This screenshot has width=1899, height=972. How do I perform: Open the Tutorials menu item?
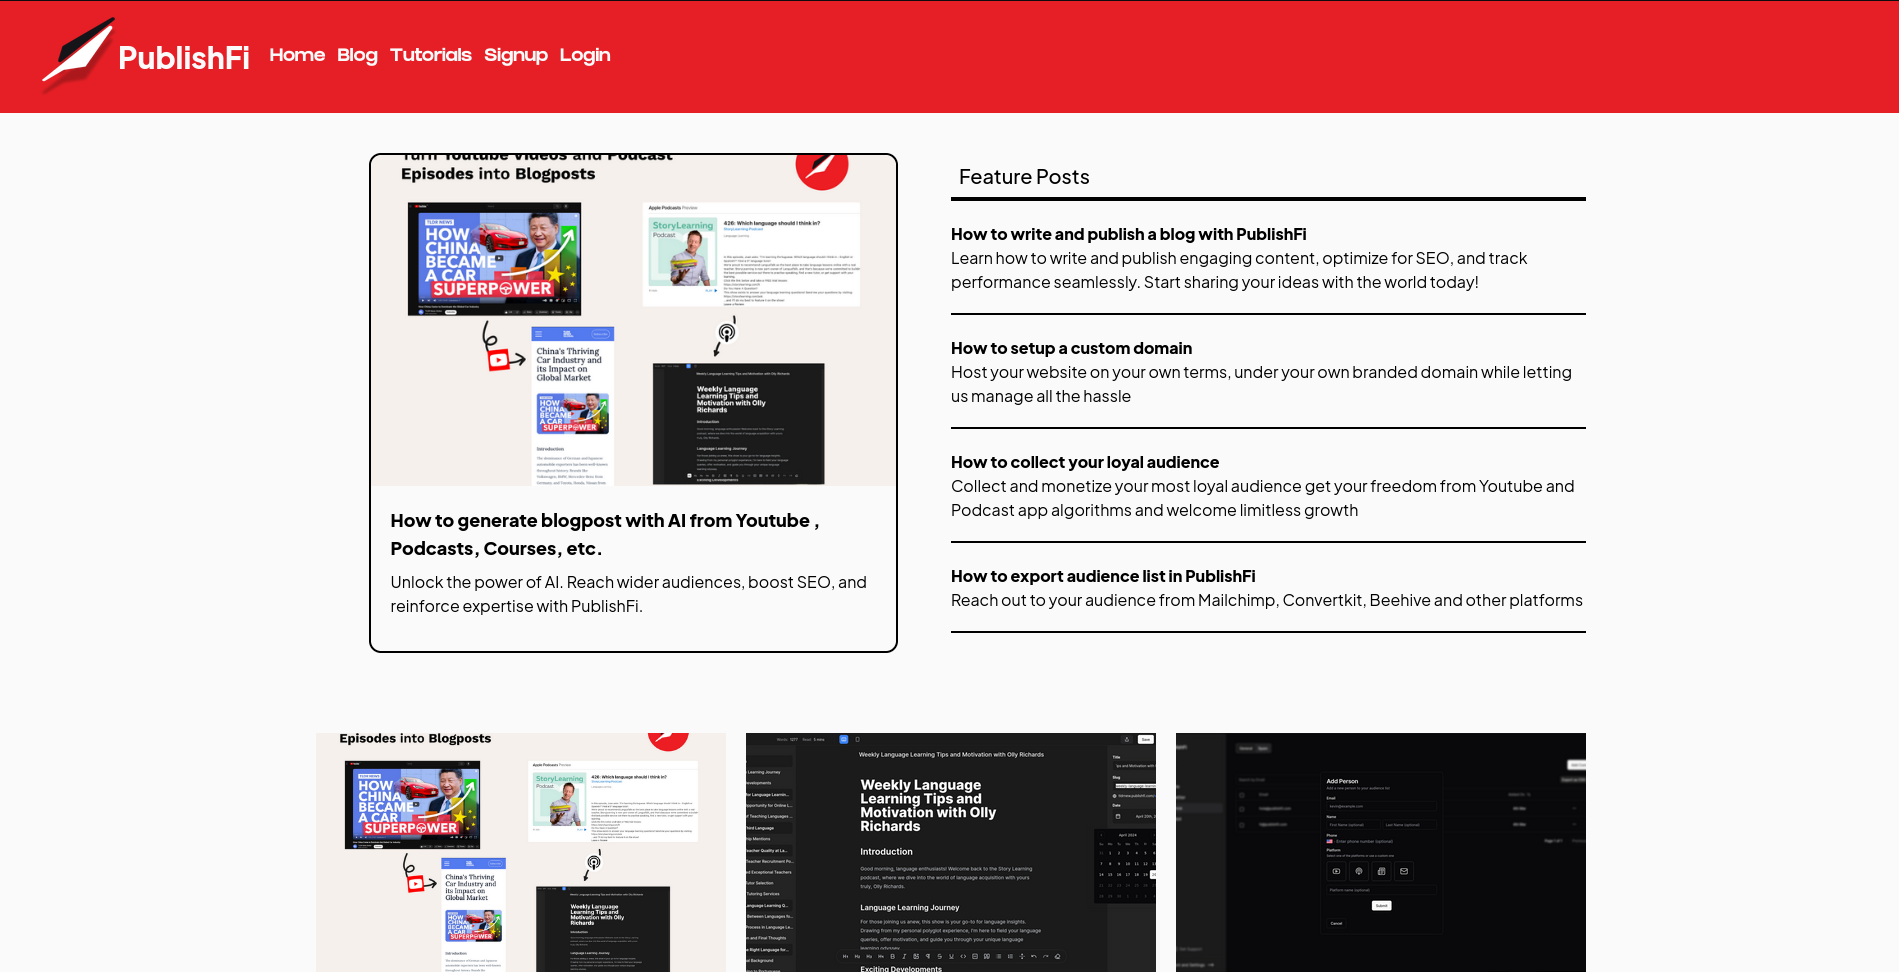431,55
